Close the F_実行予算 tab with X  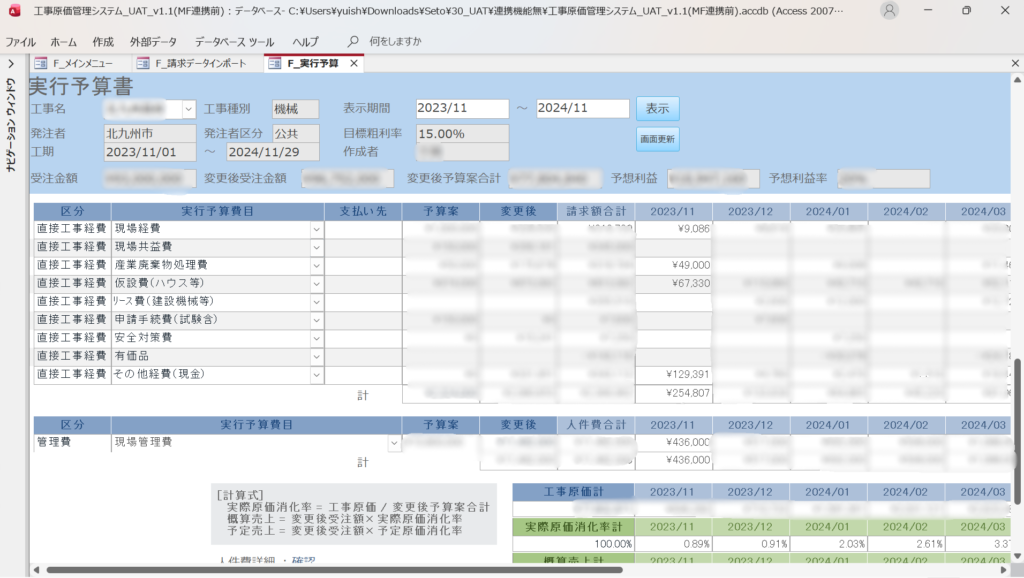click(354, 64)
